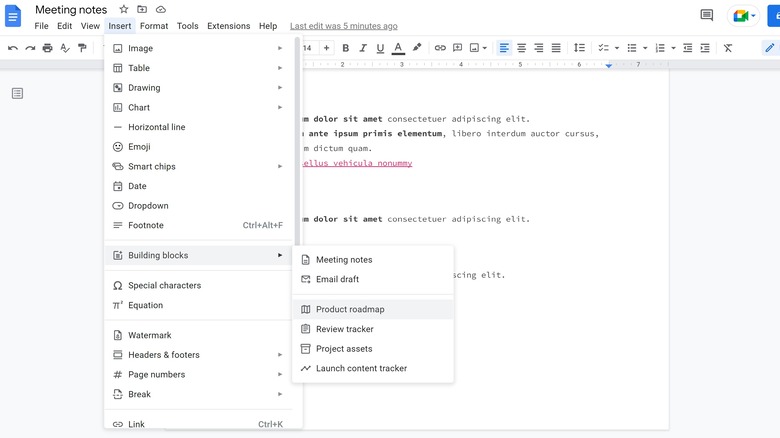The width and height of the screenshot is (780, 438).
Task: Click the increase font size button
Action: pos(324,48)
